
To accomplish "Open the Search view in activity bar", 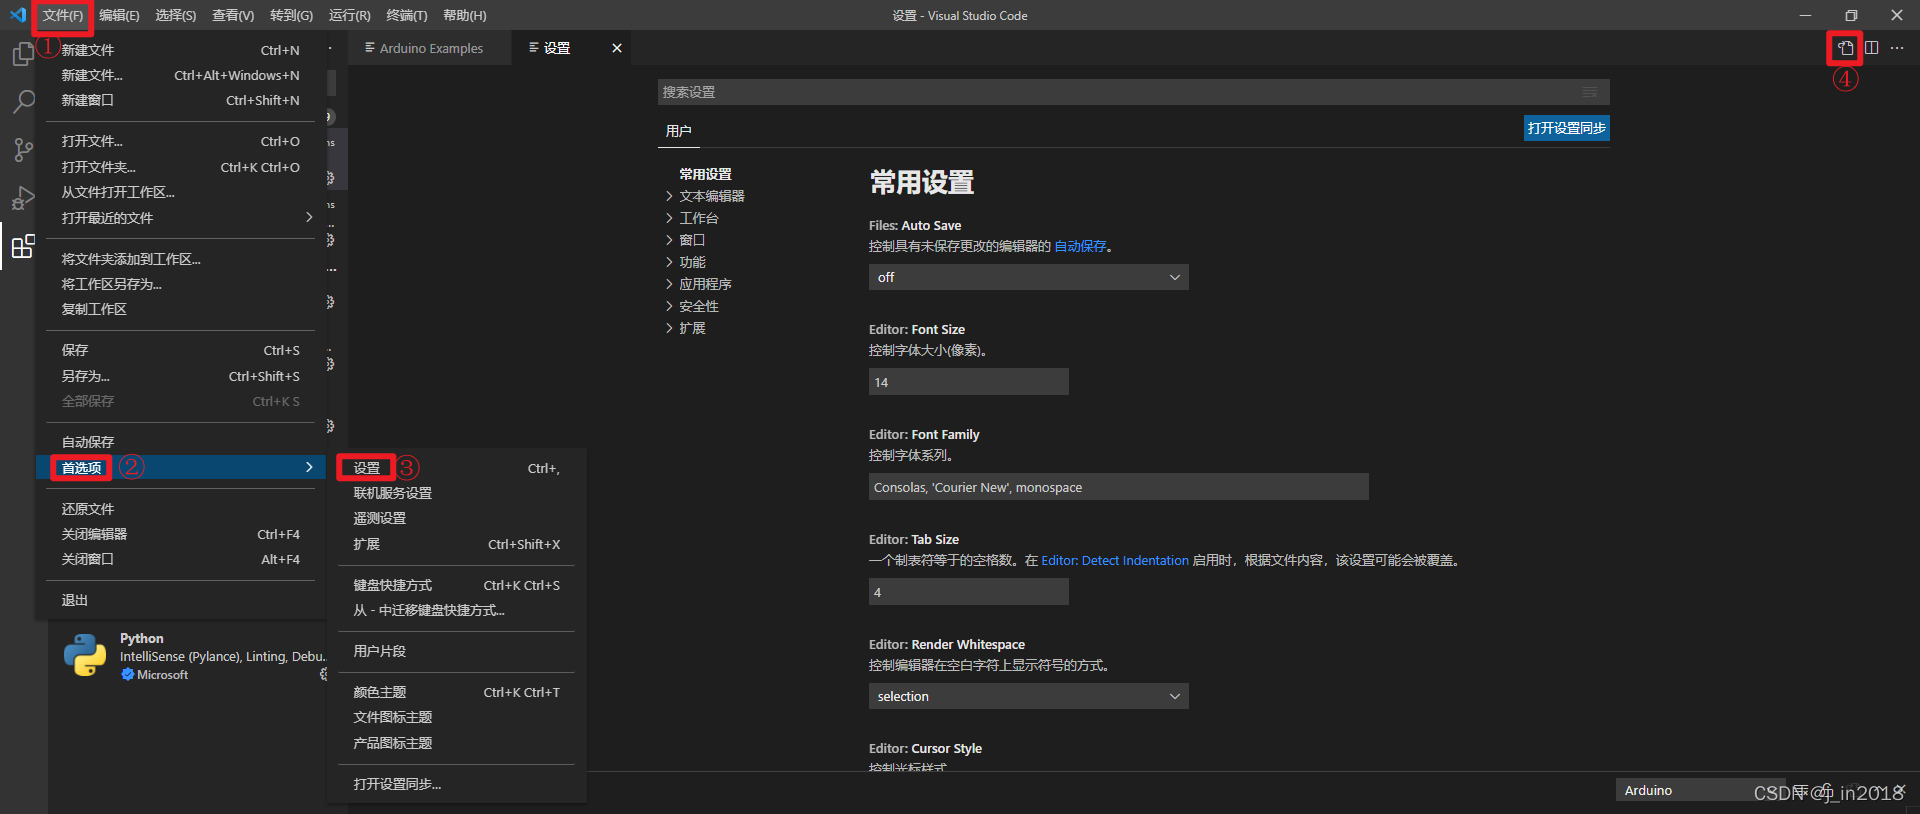I will [x=23, y=102].
